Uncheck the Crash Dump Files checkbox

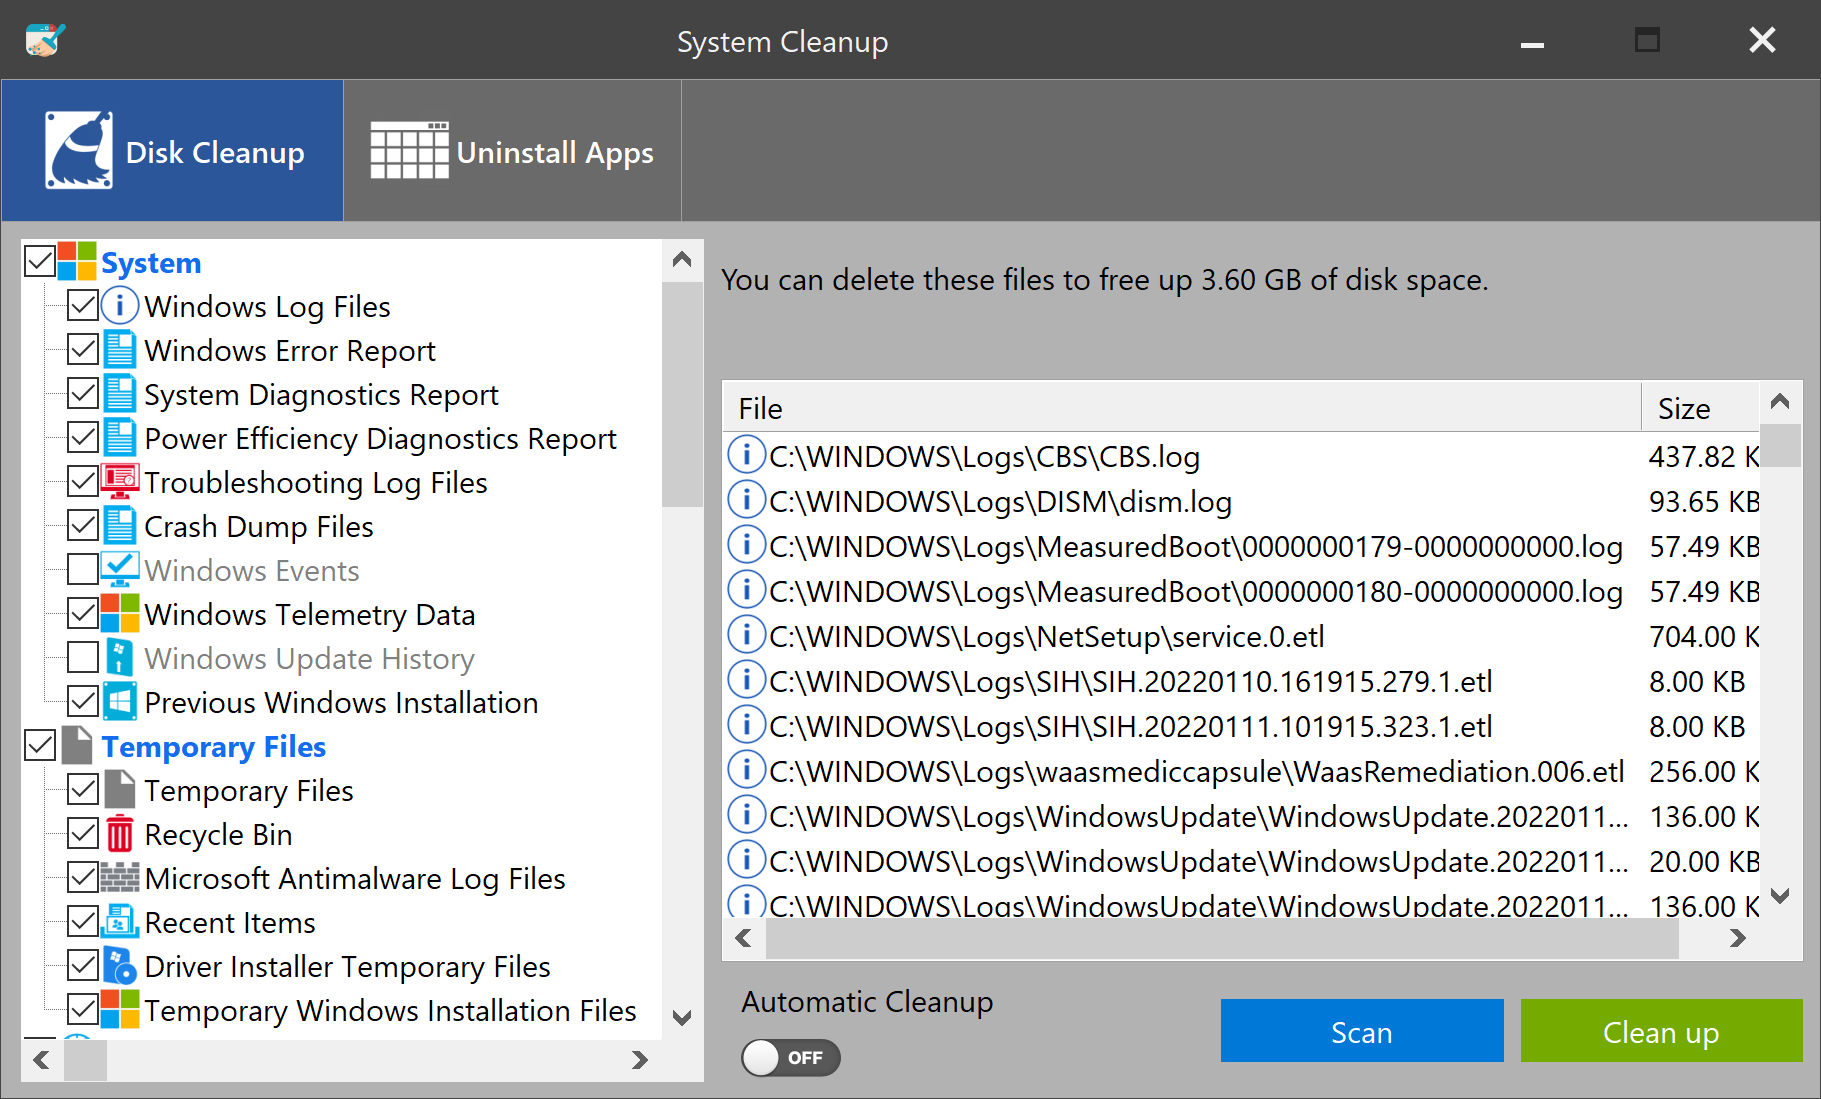(x=83, y=526)
